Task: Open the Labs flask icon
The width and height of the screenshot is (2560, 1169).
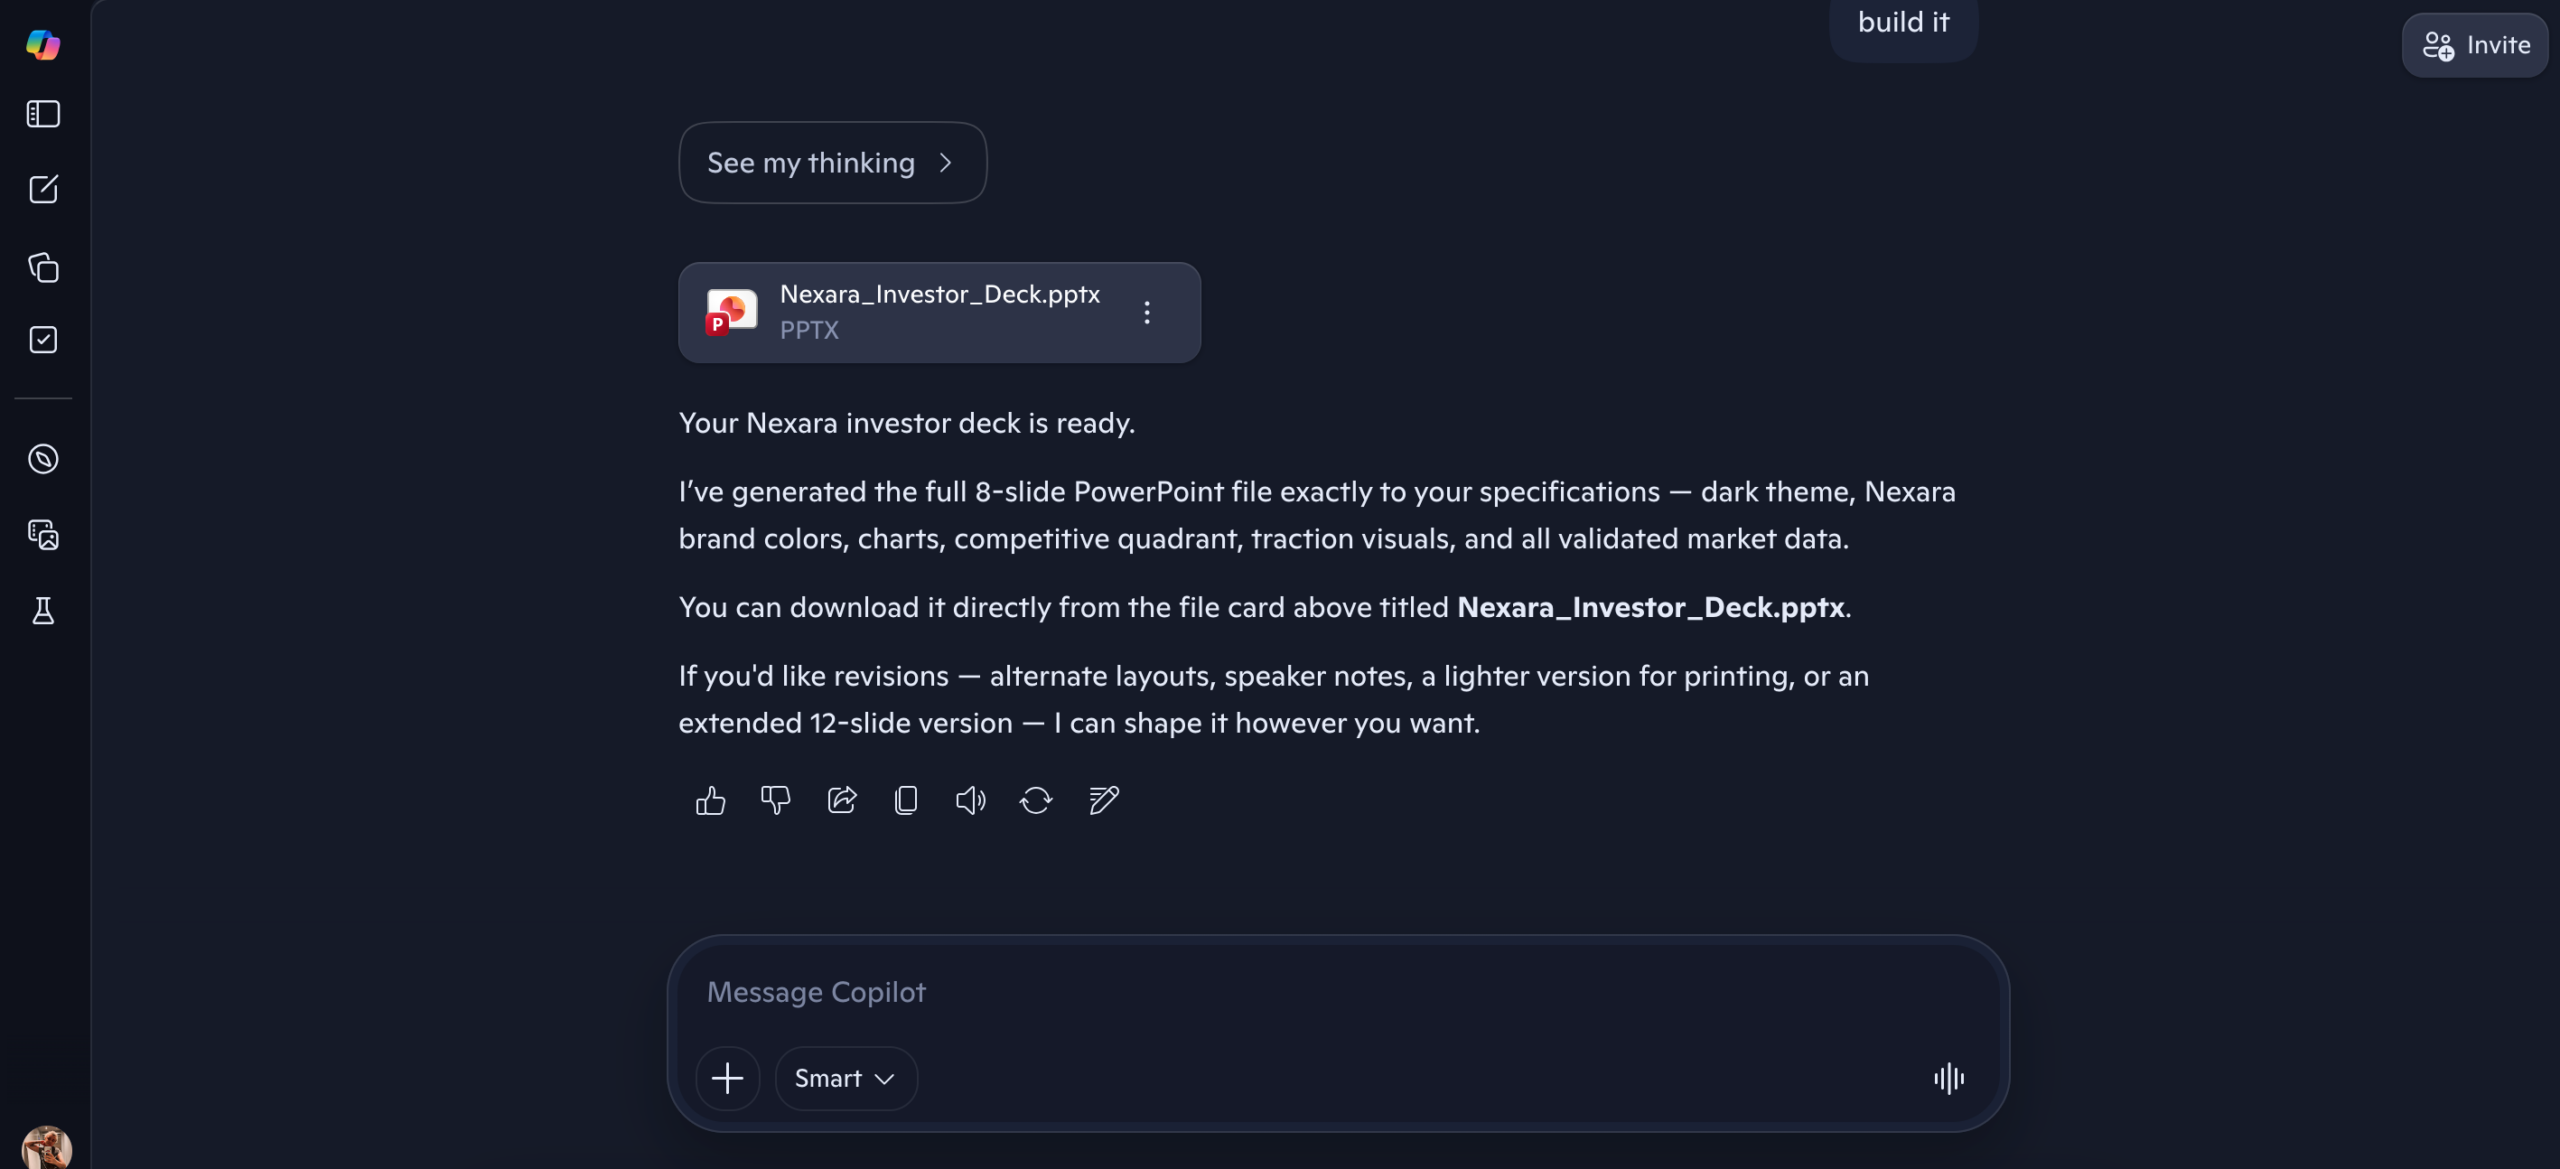Action: [43, 611]
